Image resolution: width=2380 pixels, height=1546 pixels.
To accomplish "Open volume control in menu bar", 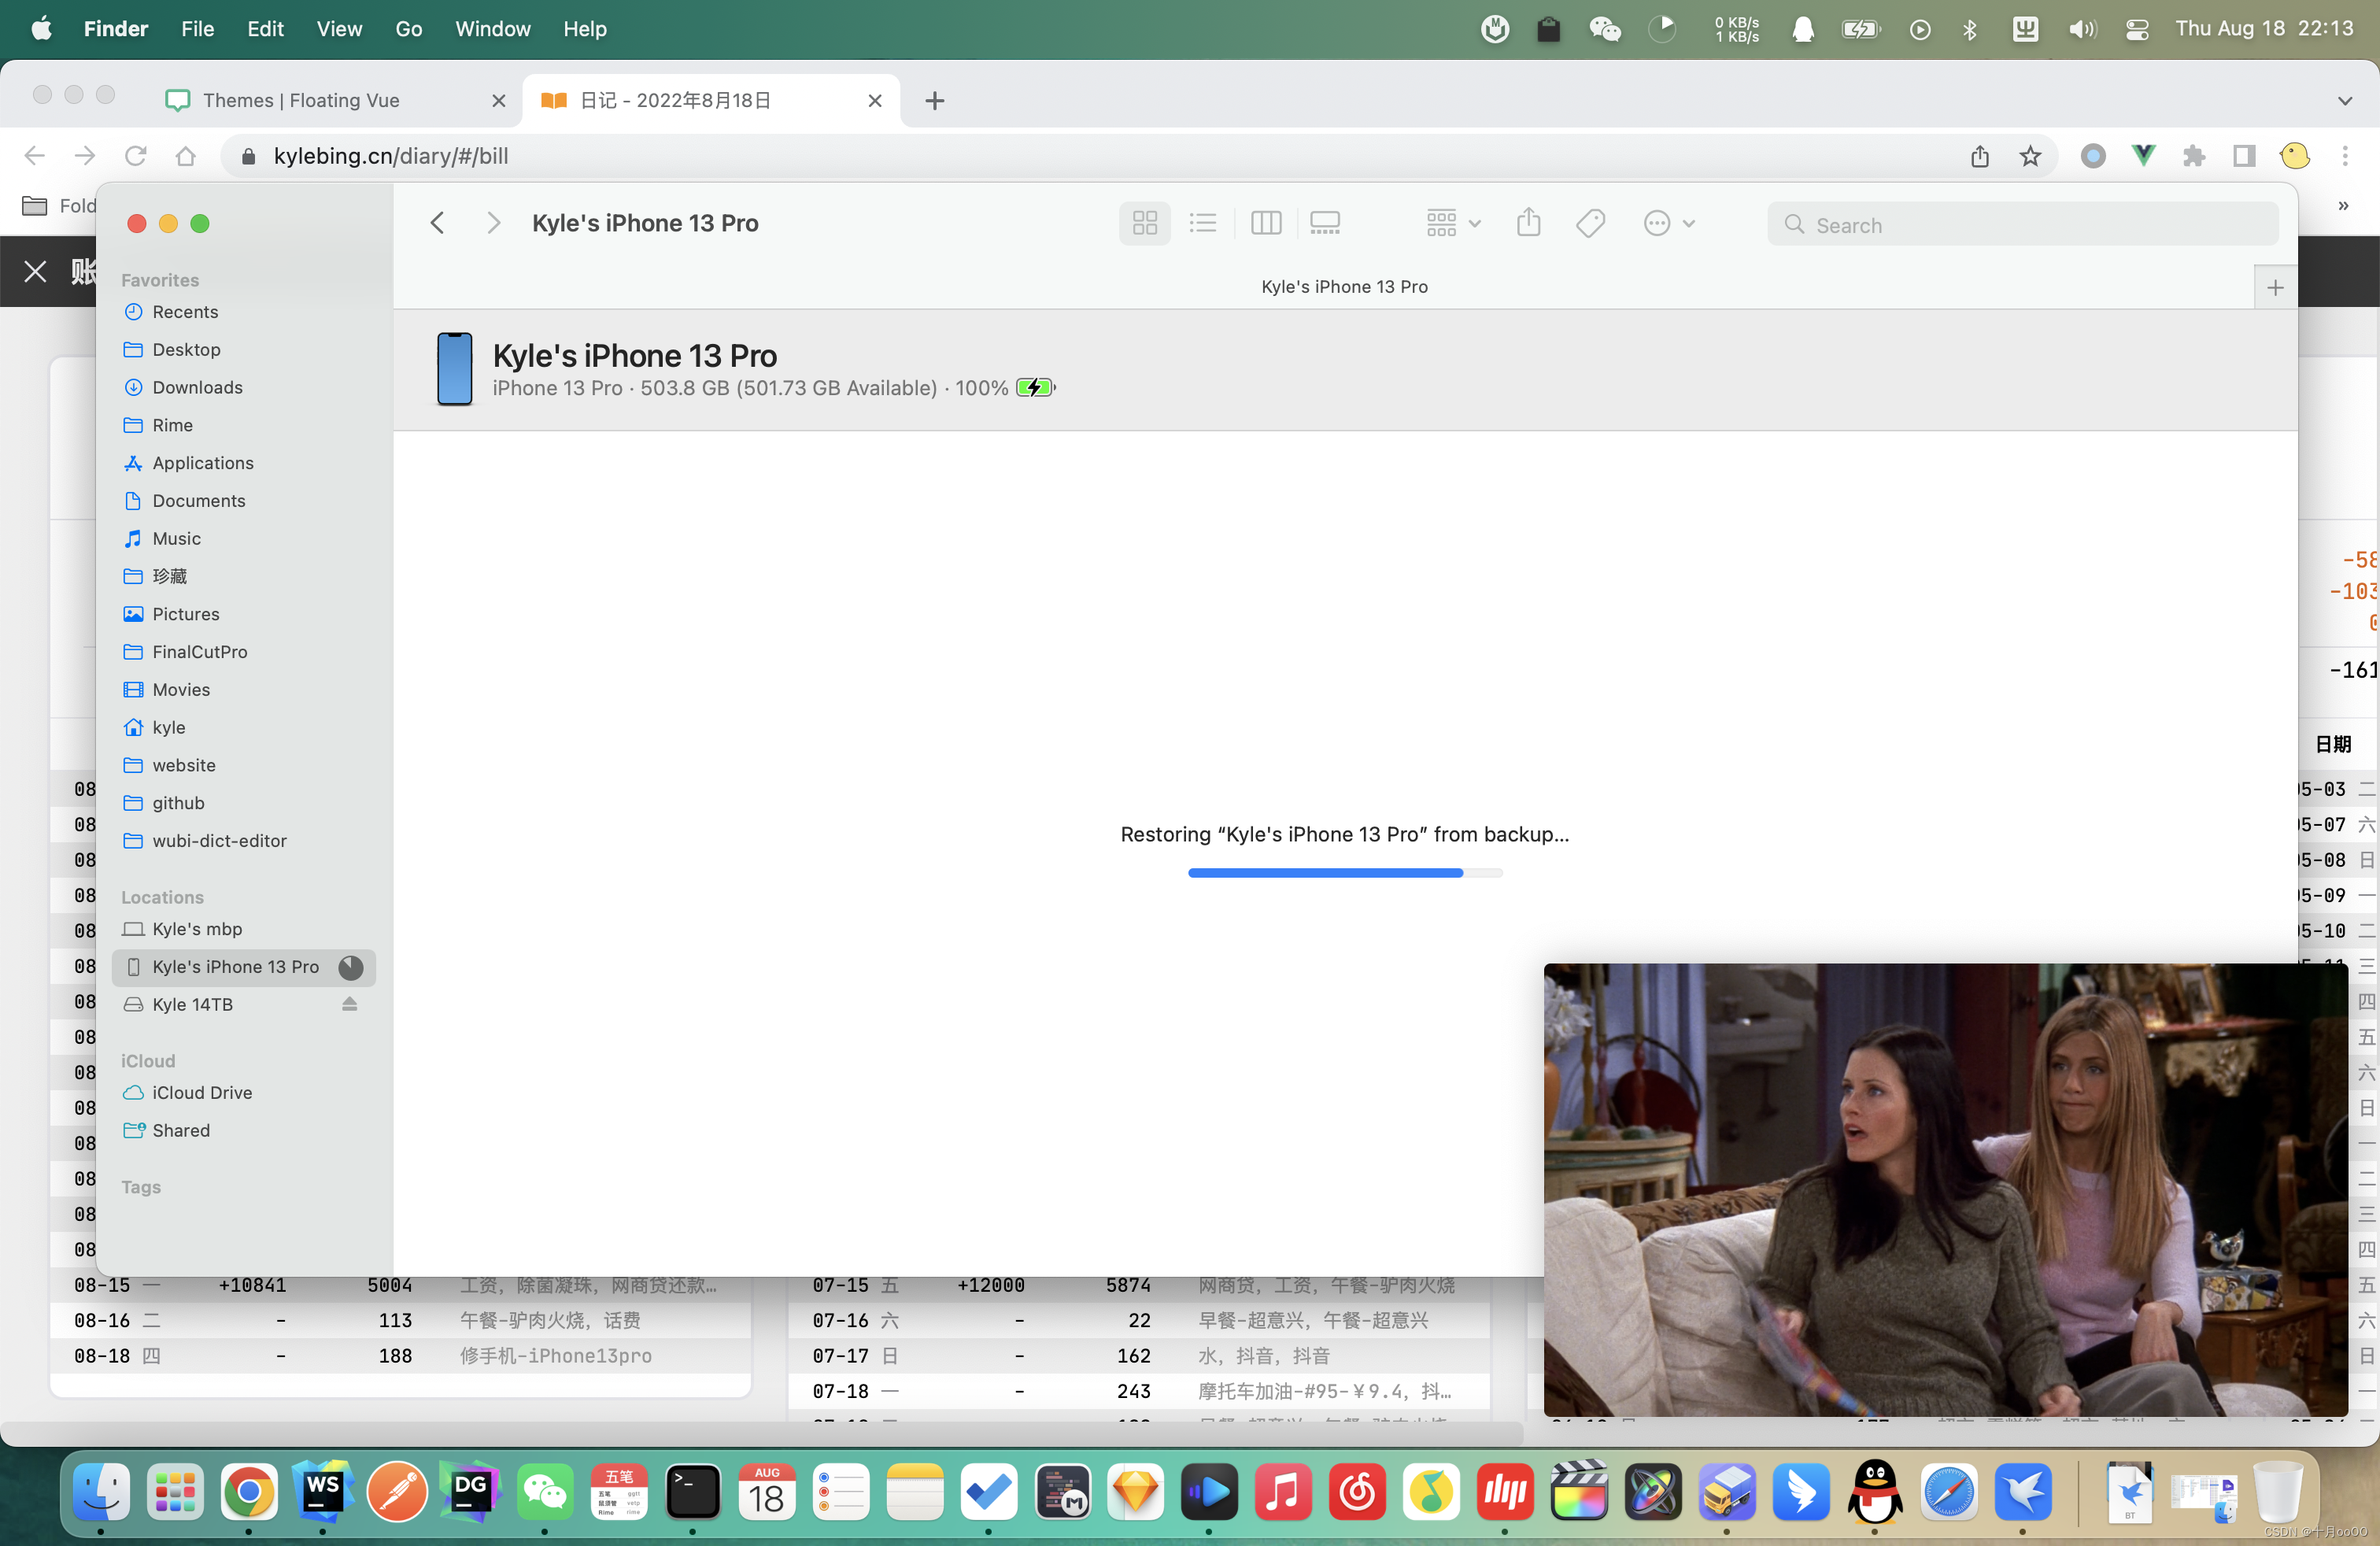I will coord(2082,29).
